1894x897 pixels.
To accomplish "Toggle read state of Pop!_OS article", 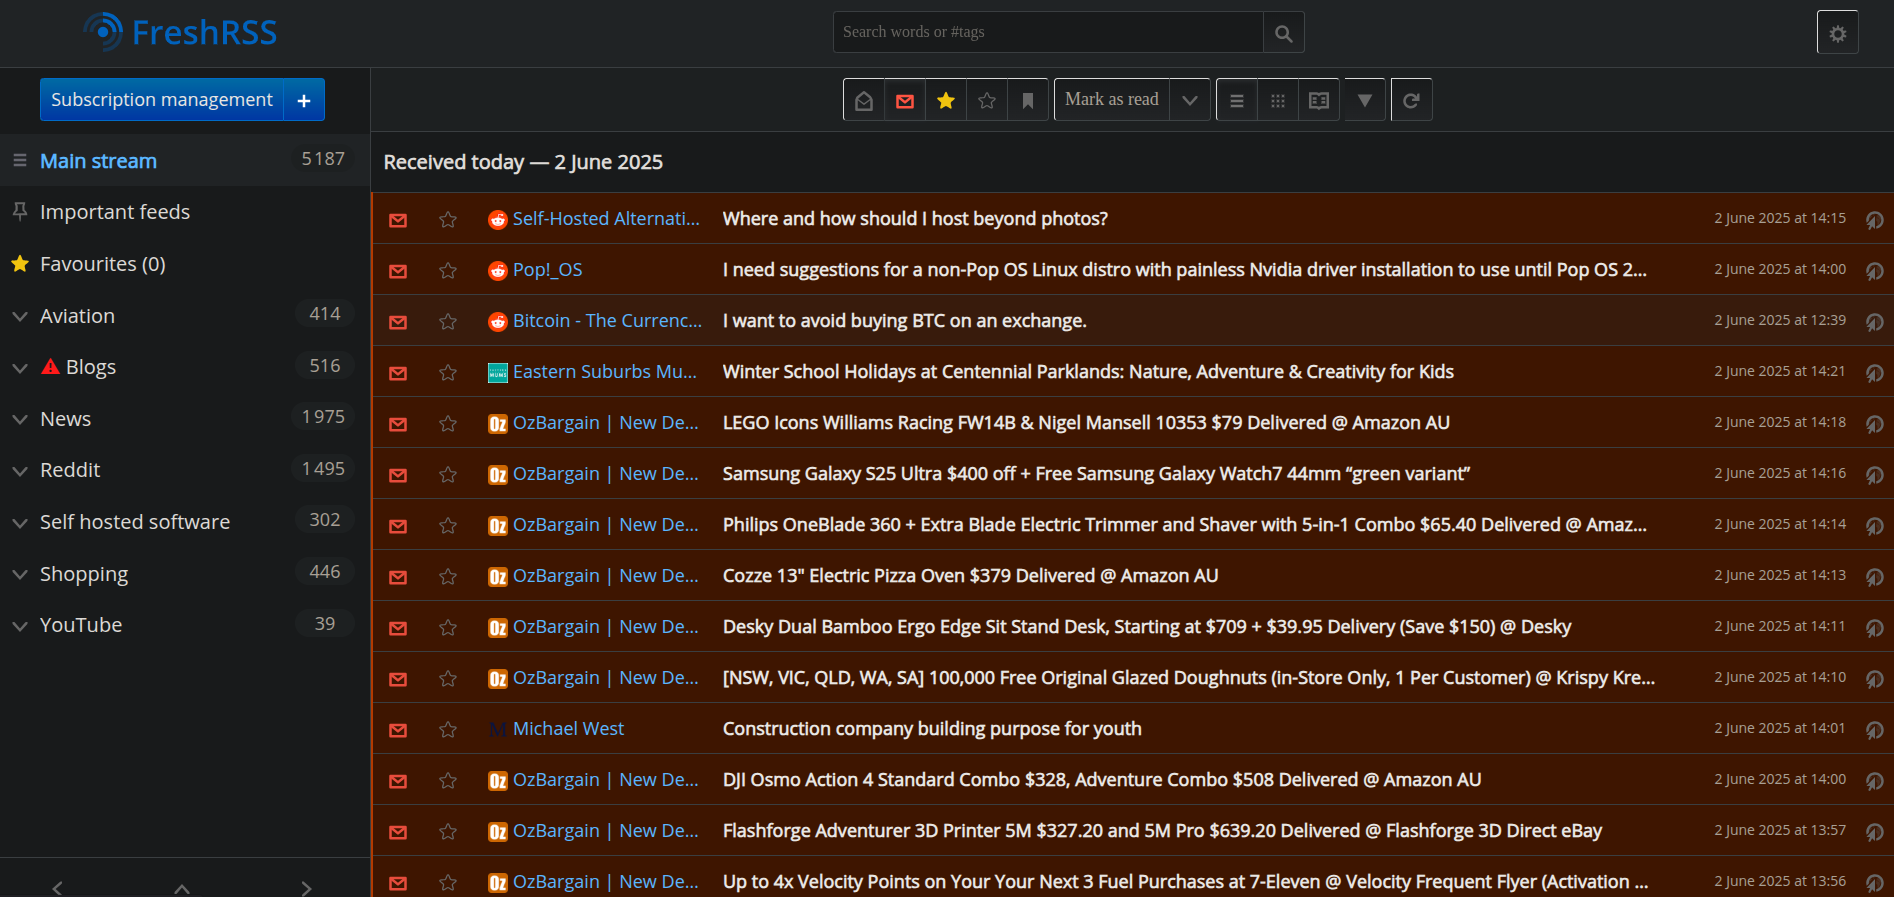I will [x=398, y=271].
